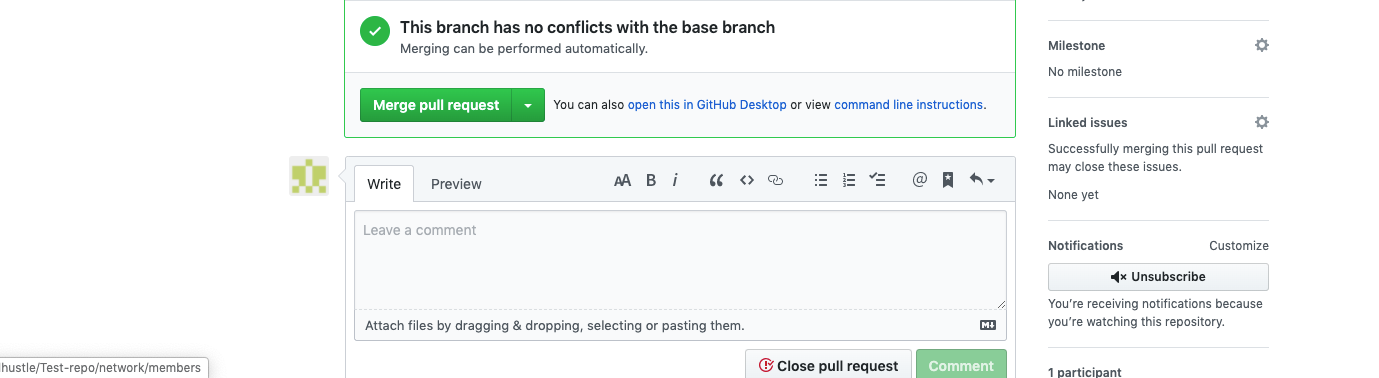
Task: Switch to the Preview tab
Action: click(456, 184)
